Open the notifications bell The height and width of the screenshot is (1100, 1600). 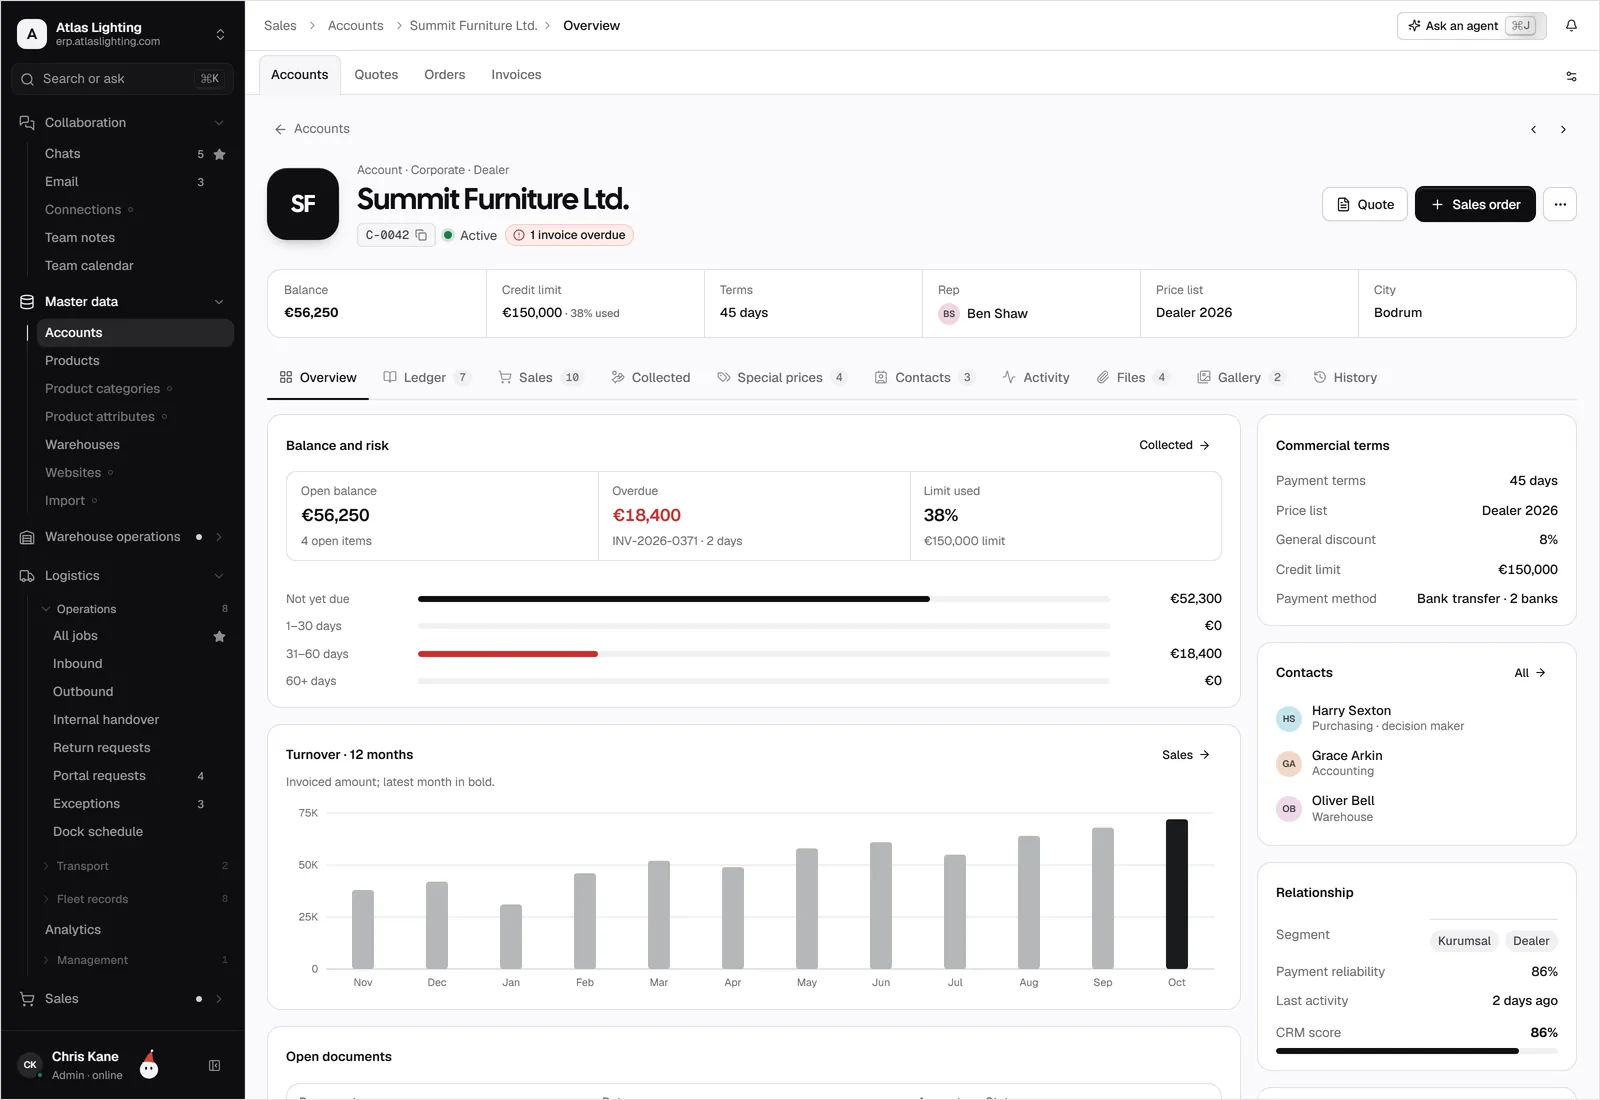coord(1571,26)
